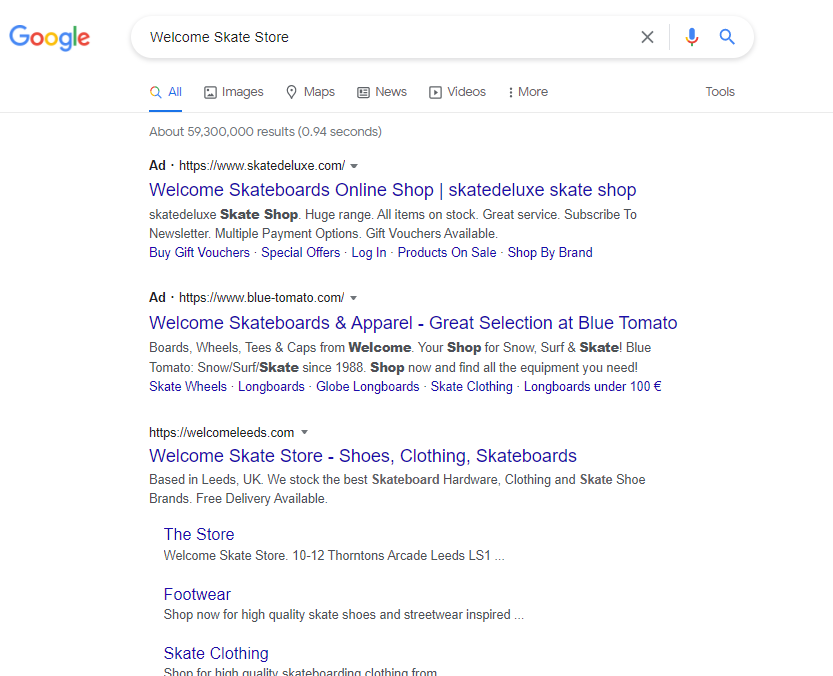The height and width of the screenshot is (676, 833).
Task: Click 'Shop now for high quality skate shoes' snippet
Action: [x=344, y=614]
